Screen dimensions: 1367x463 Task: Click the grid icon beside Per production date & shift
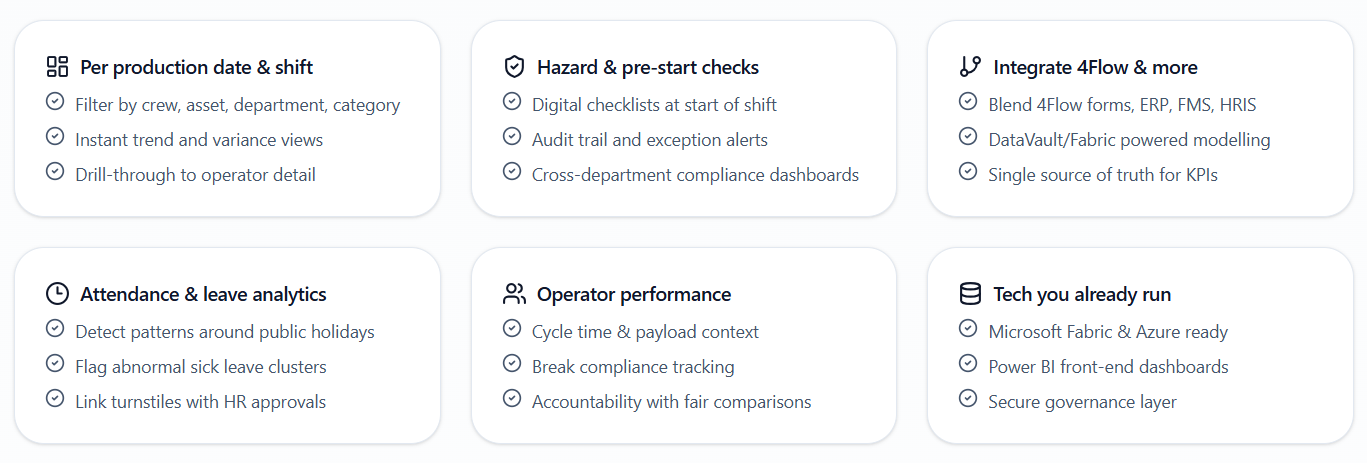coord(57,67)
